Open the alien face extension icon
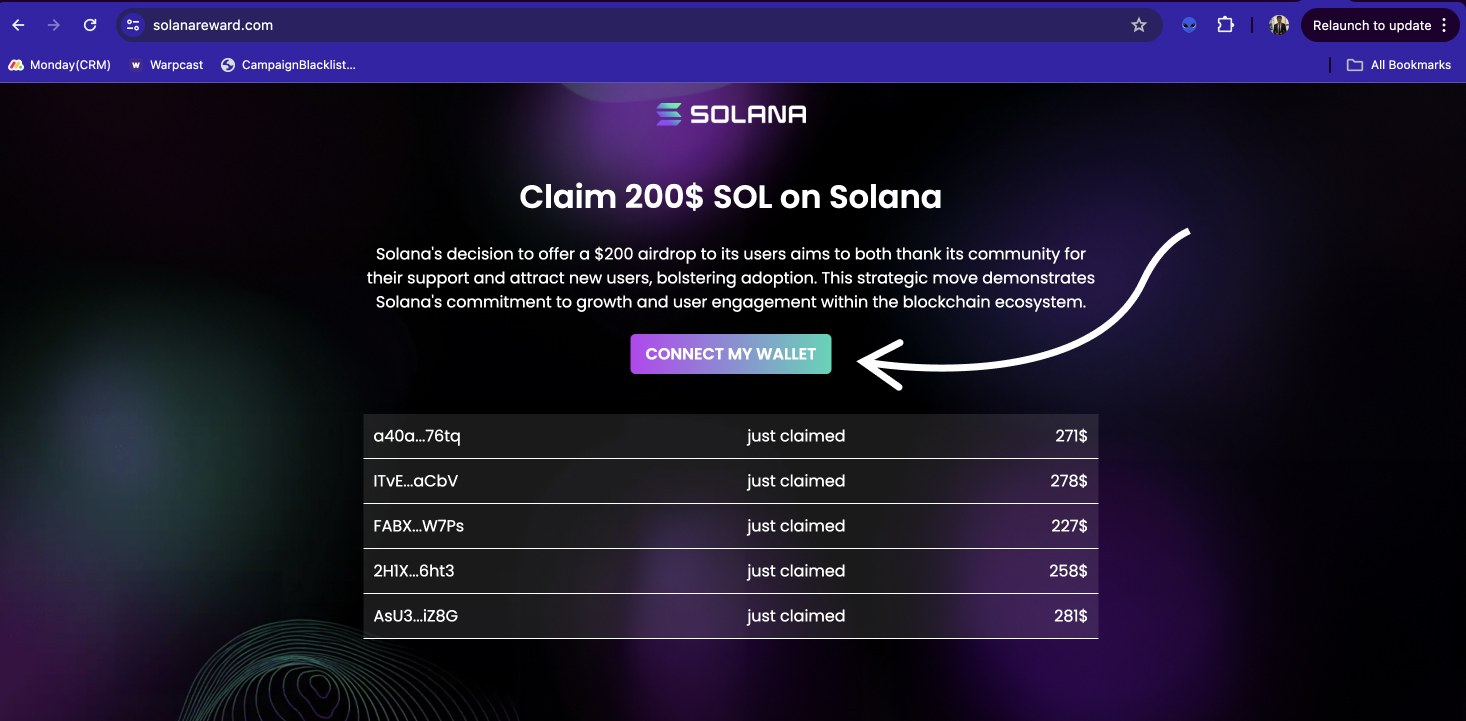The height and width of the screenshot is (721, 1466). point(1189,25)
